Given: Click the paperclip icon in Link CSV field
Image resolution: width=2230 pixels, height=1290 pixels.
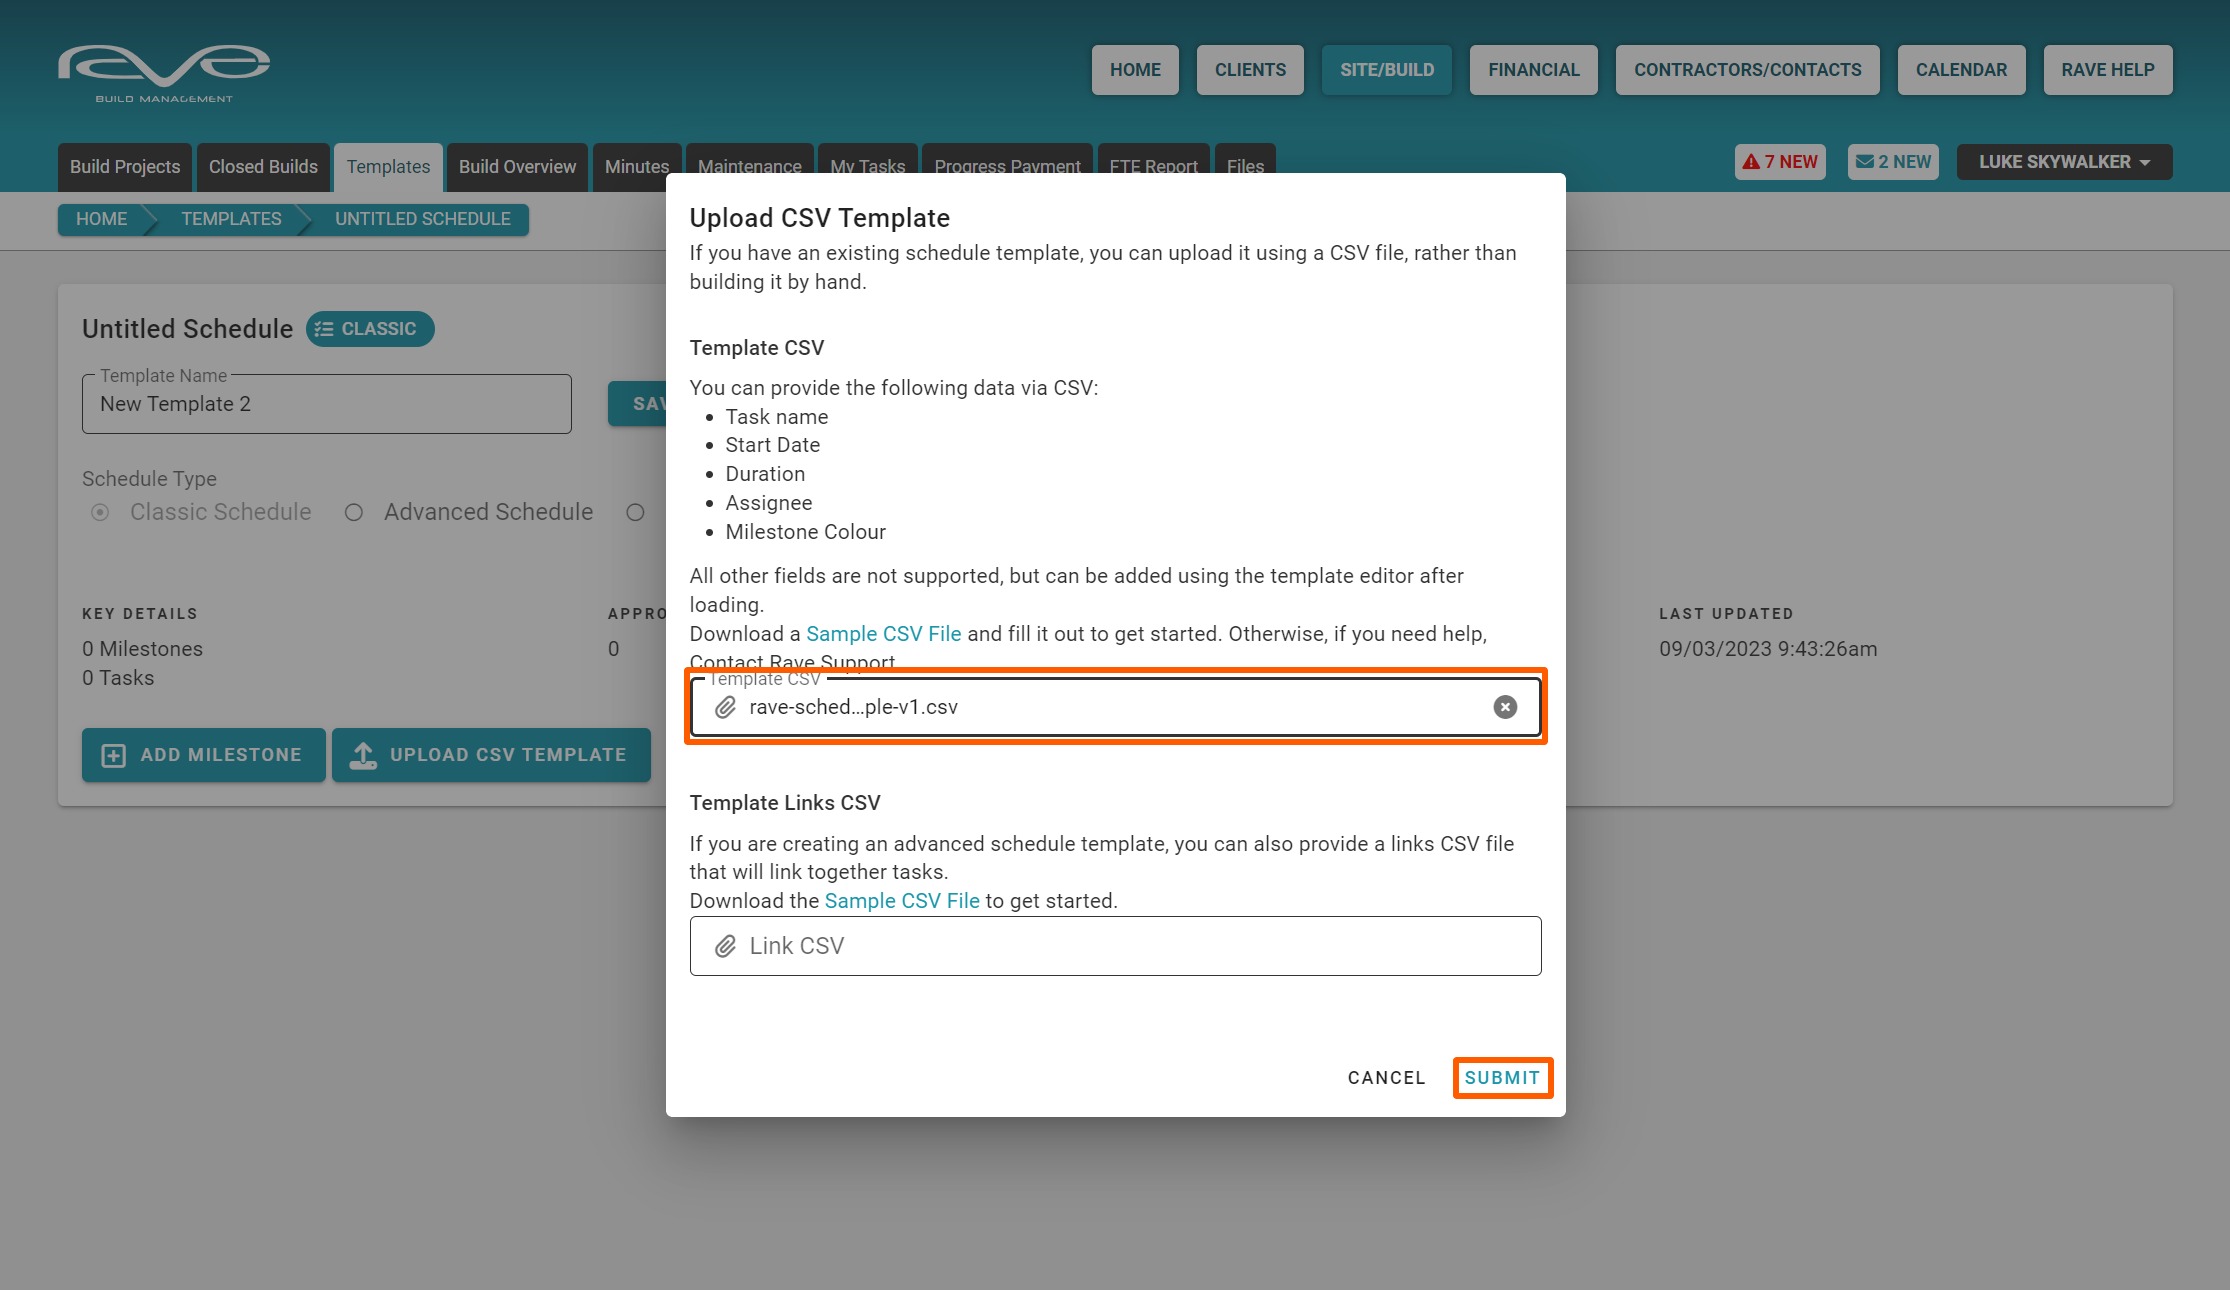Looking at the screenshot, I should point(725,946).
